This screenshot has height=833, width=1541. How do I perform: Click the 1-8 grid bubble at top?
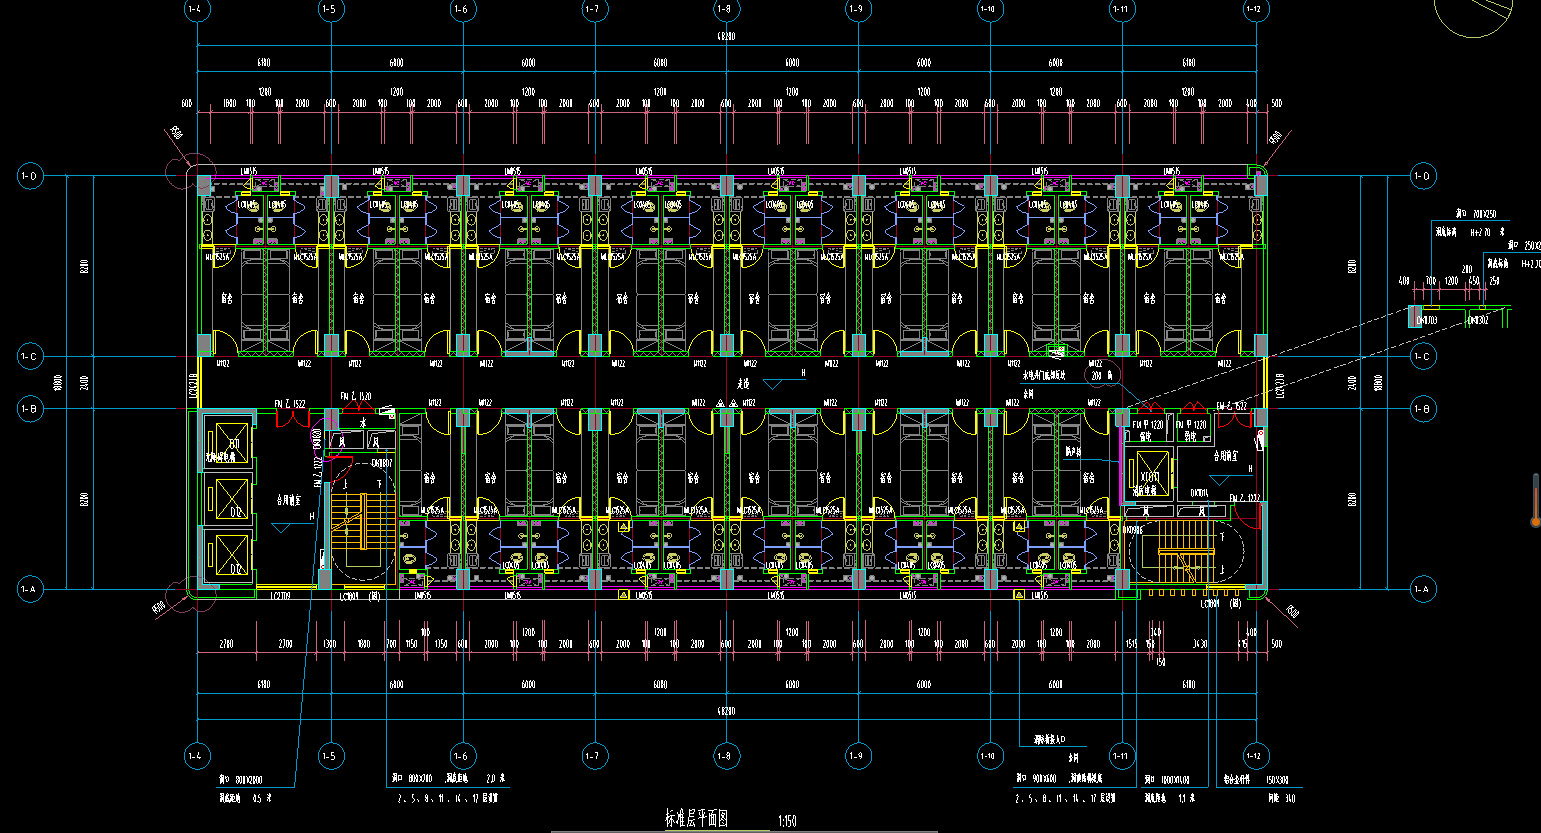pos(724,10)
